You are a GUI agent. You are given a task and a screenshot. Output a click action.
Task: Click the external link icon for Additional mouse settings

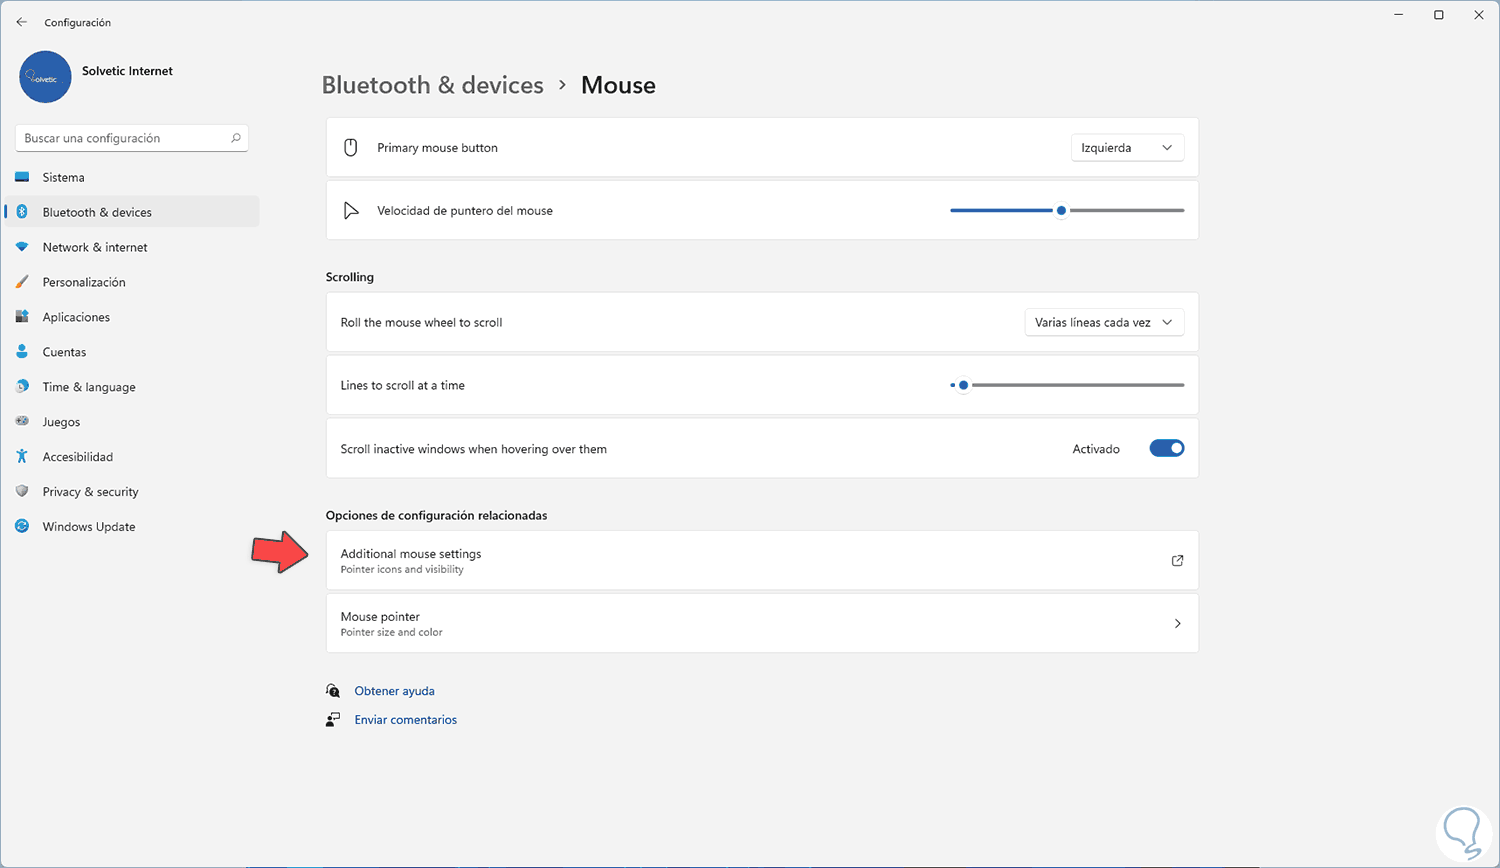coord(1177,561)
